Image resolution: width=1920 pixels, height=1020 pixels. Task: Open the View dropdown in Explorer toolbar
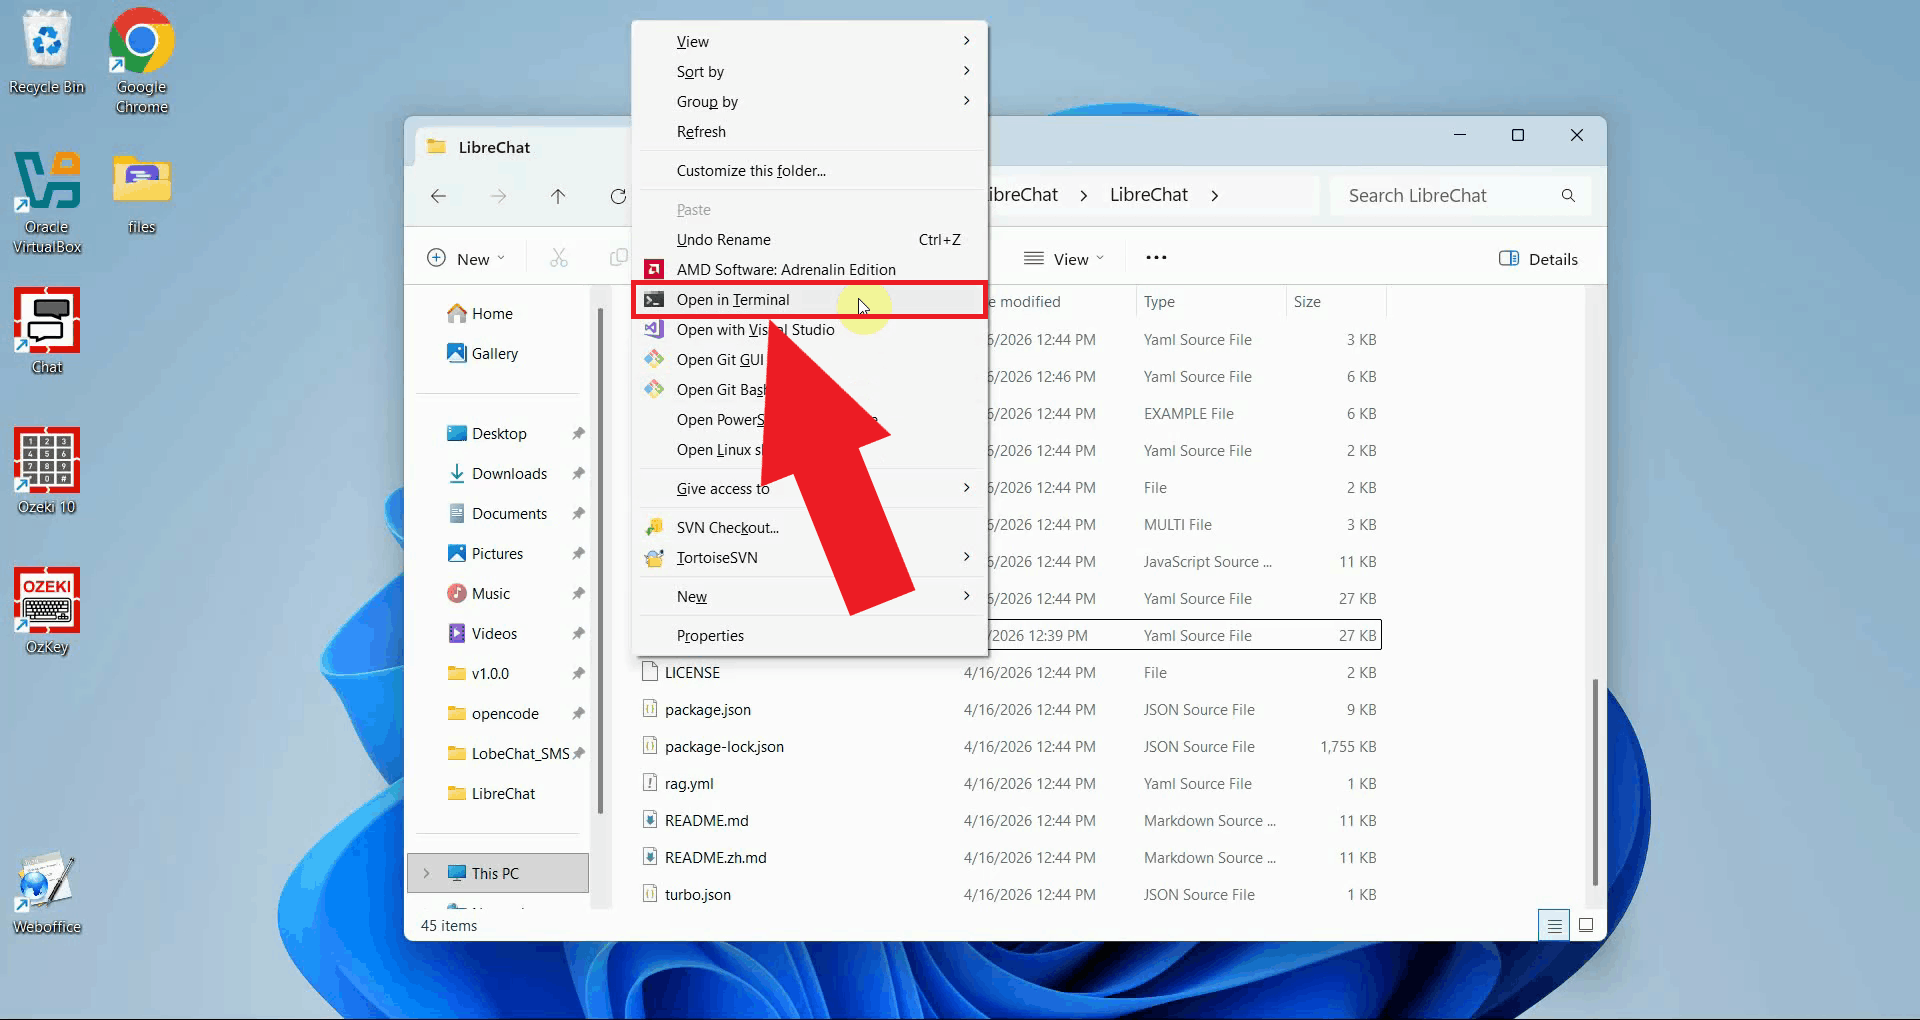click(x=1064, y=259)
